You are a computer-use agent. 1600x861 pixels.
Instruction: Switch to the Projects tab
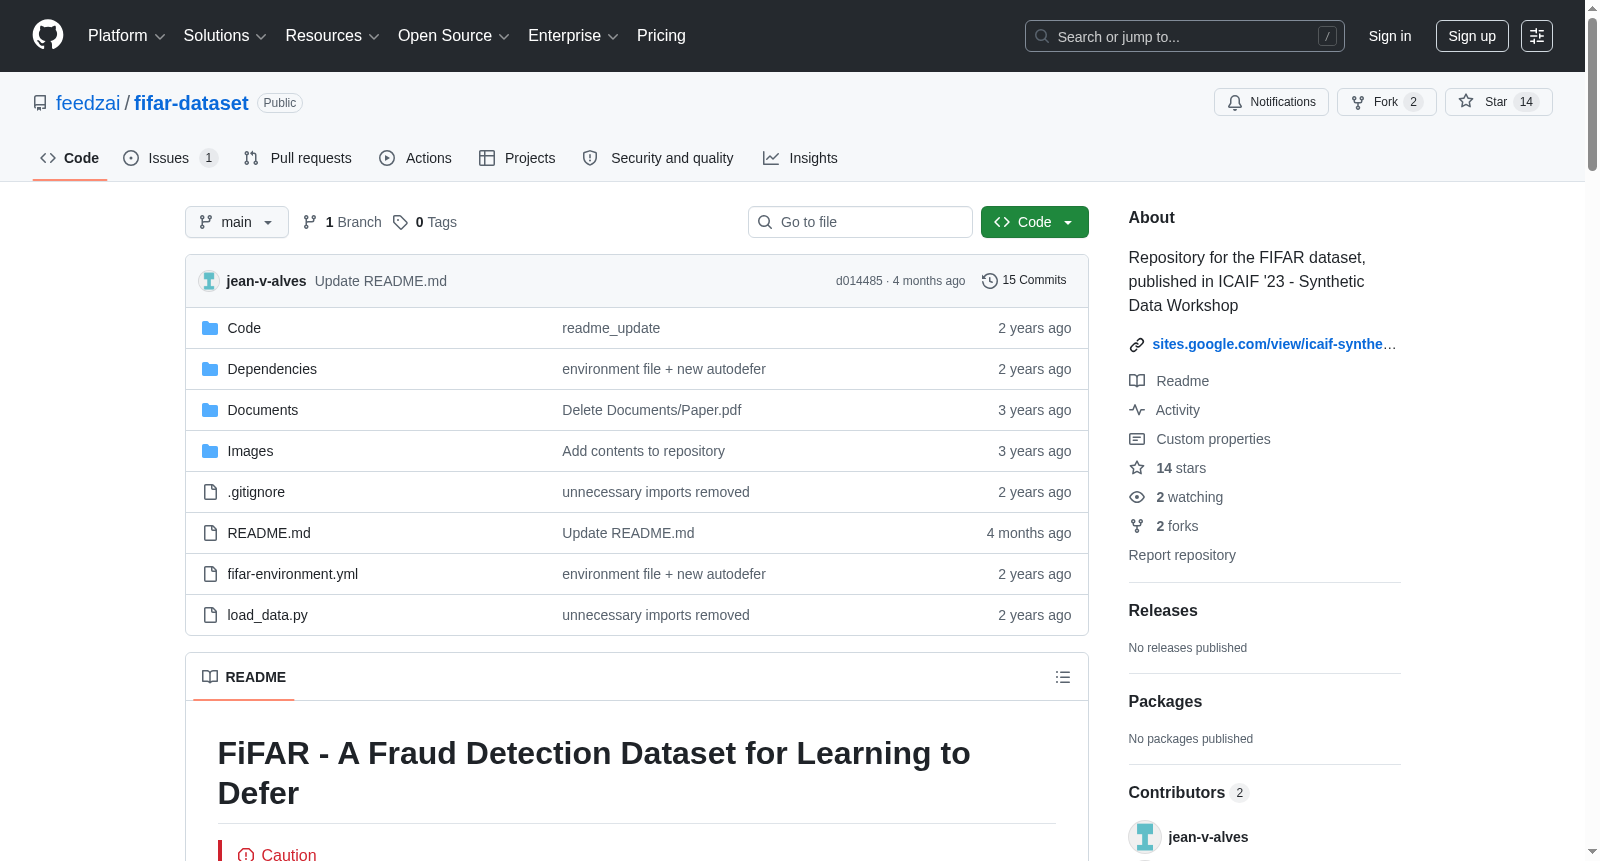pos(517,158)
